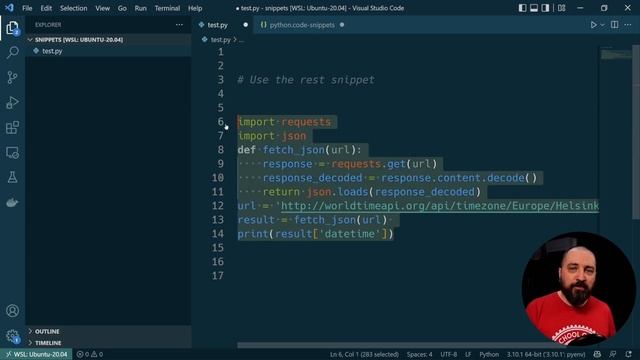This screenshot has height=360, width=640.
Task: Change indentation via Spaces: 4
Action: [419, 354]
